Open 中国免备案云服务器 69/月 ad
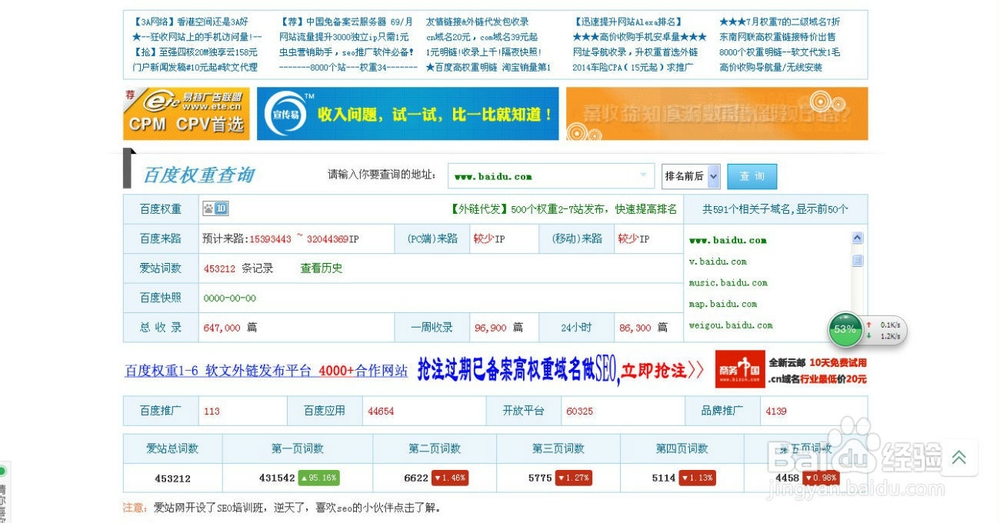 (346, 22)
